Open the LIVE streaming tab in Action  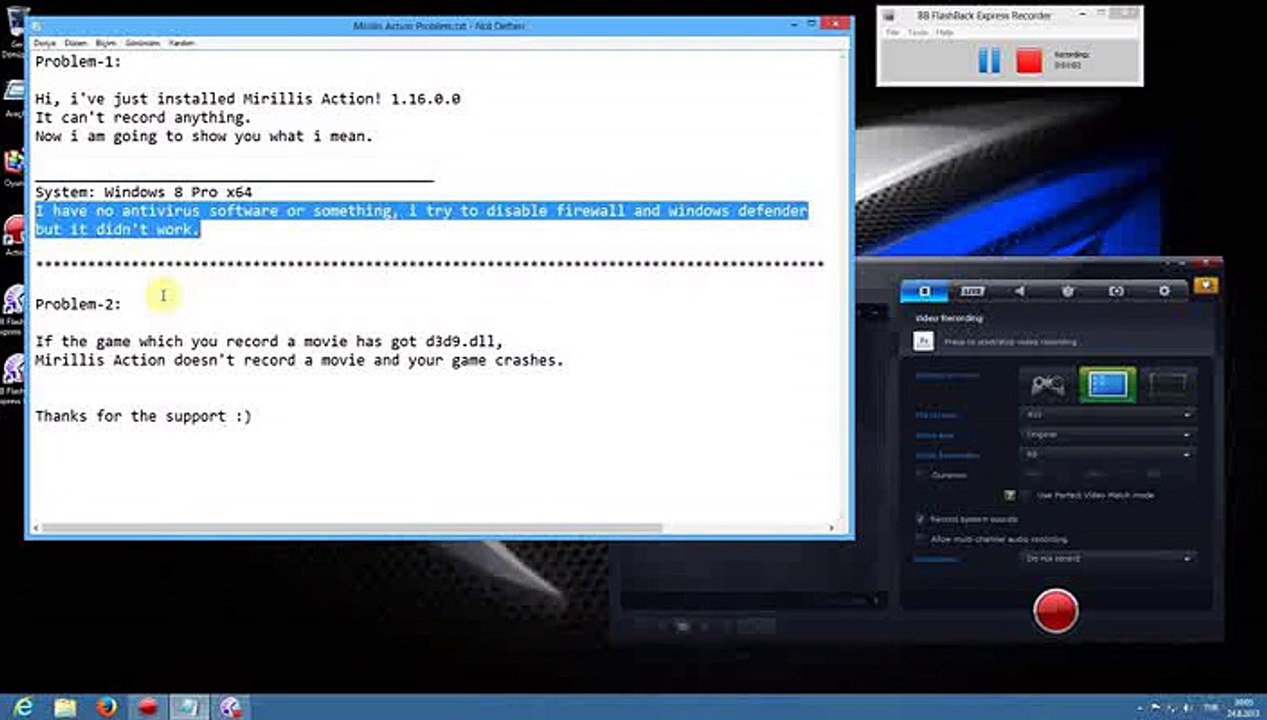pos(971,291)
